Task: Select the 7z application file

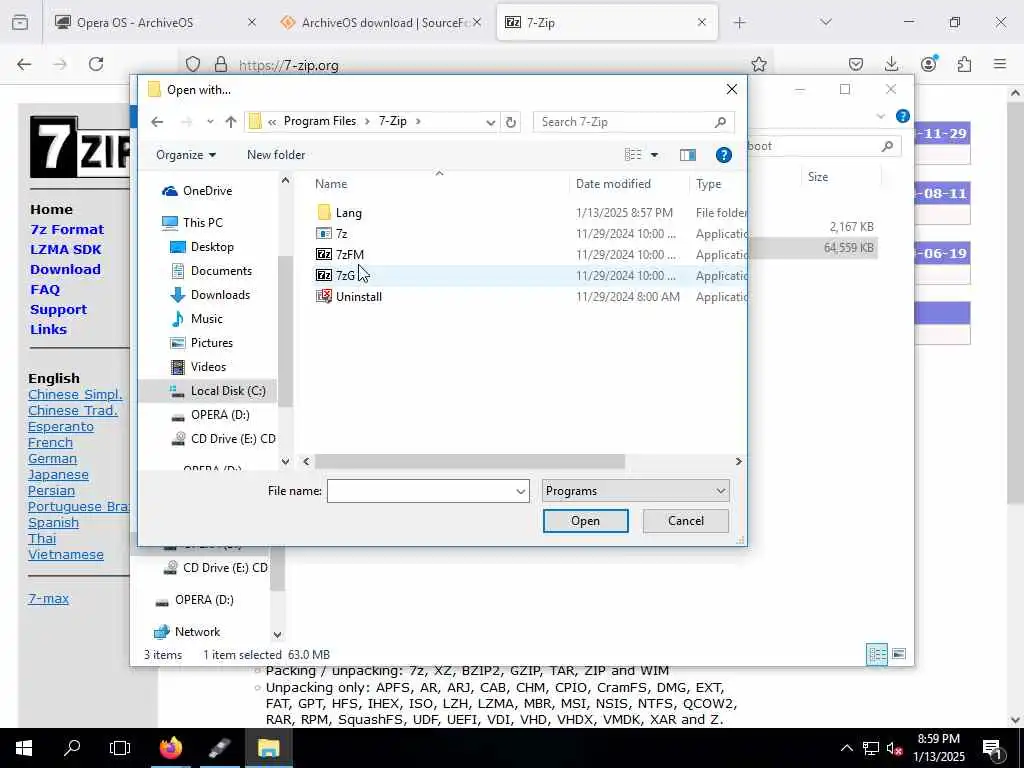Action: coord(332,234)
